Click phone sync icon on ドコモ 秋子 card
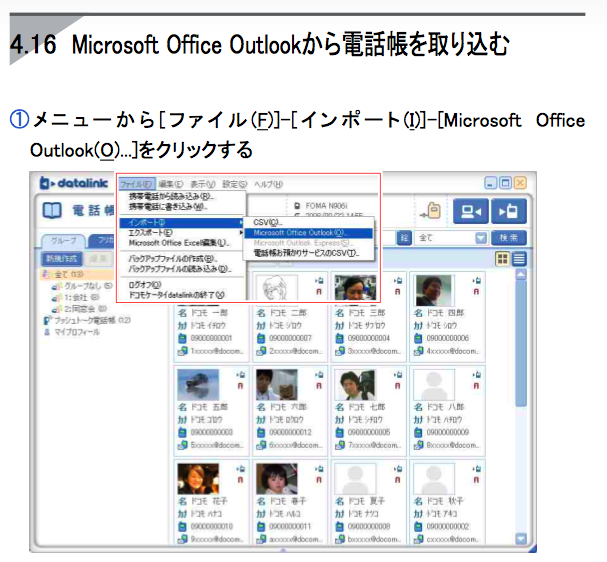Image resolution: width=607 pixels, height=562 pixels. 477,469
